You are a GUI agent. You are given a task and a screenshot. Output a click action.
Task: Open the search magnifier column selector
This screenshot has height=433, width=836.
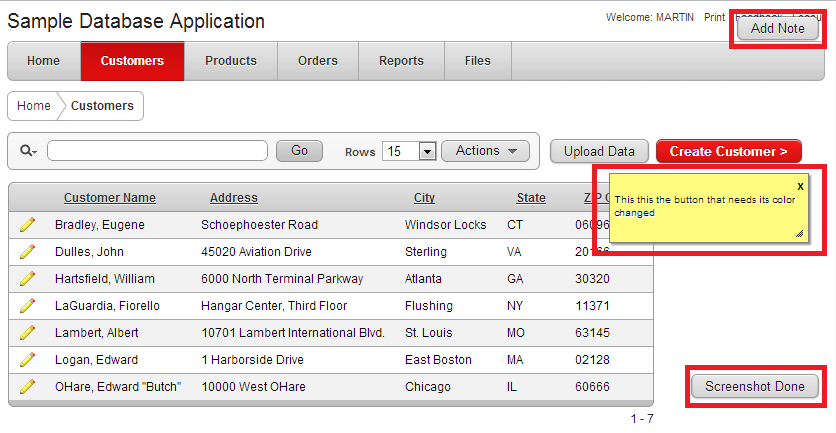[28, 151]
